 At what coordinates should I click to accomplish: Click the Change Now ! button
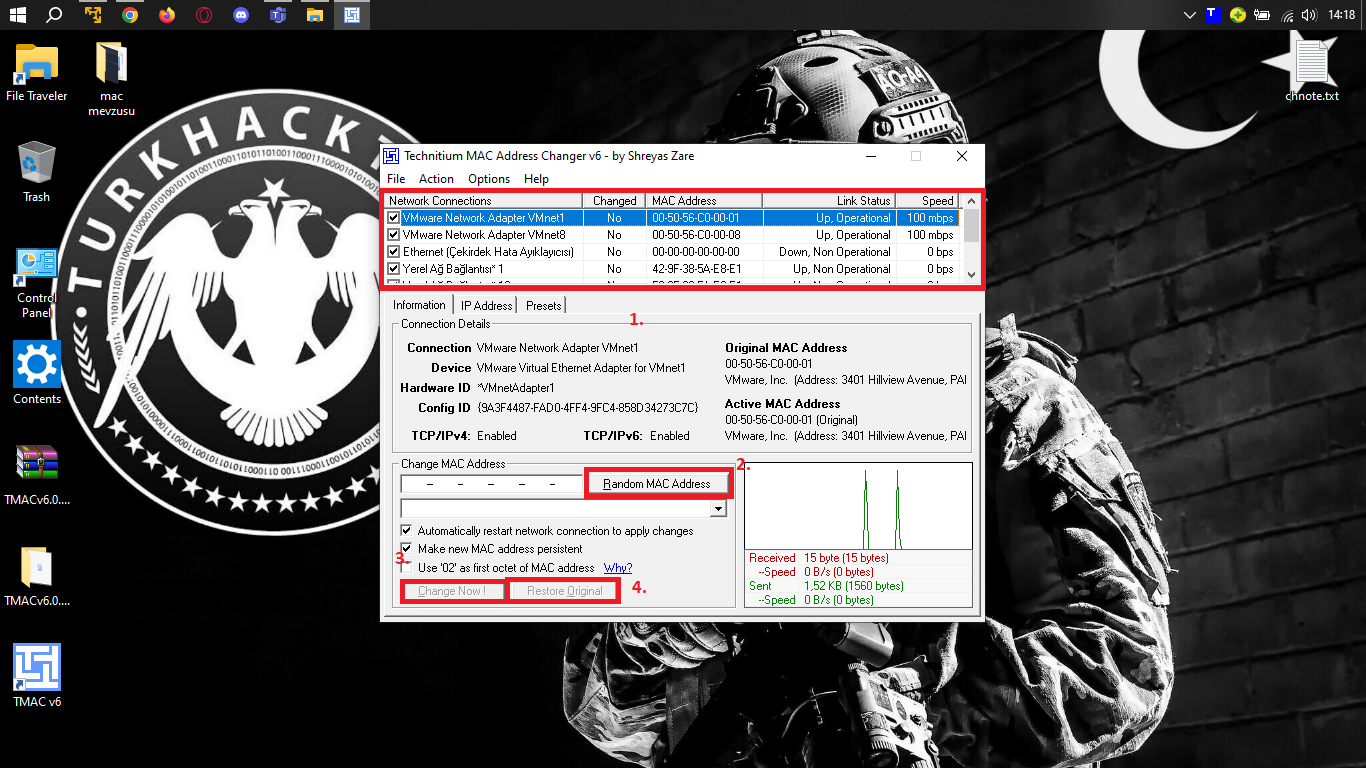tap(452, 591)
